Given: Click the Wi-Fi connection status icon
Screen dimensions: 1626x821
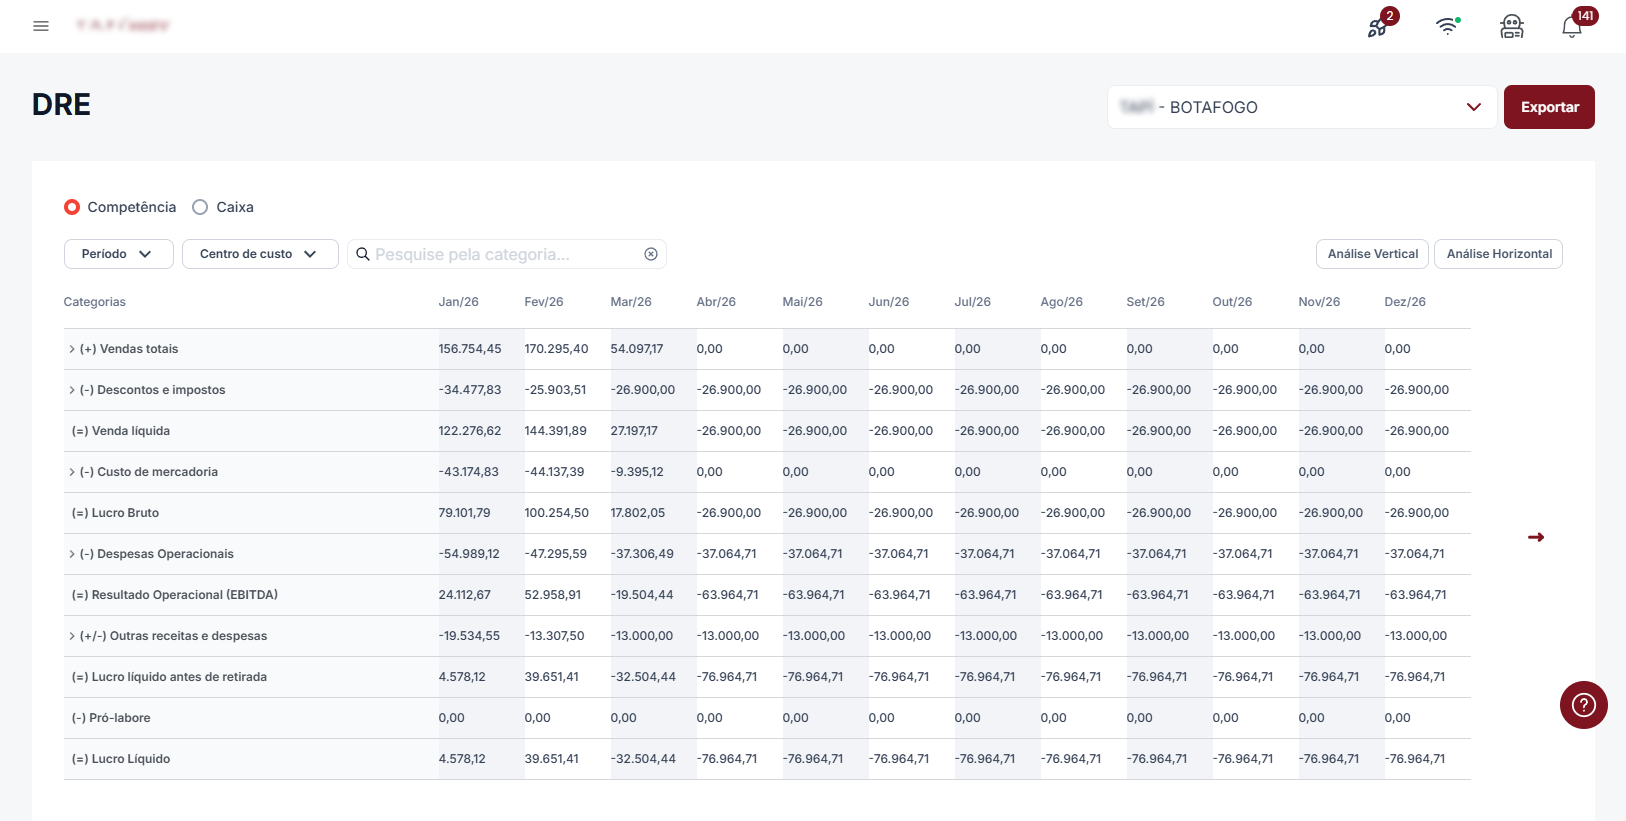Looking at the screenshot, I should pyautogui.click(x=1446, y=27).
